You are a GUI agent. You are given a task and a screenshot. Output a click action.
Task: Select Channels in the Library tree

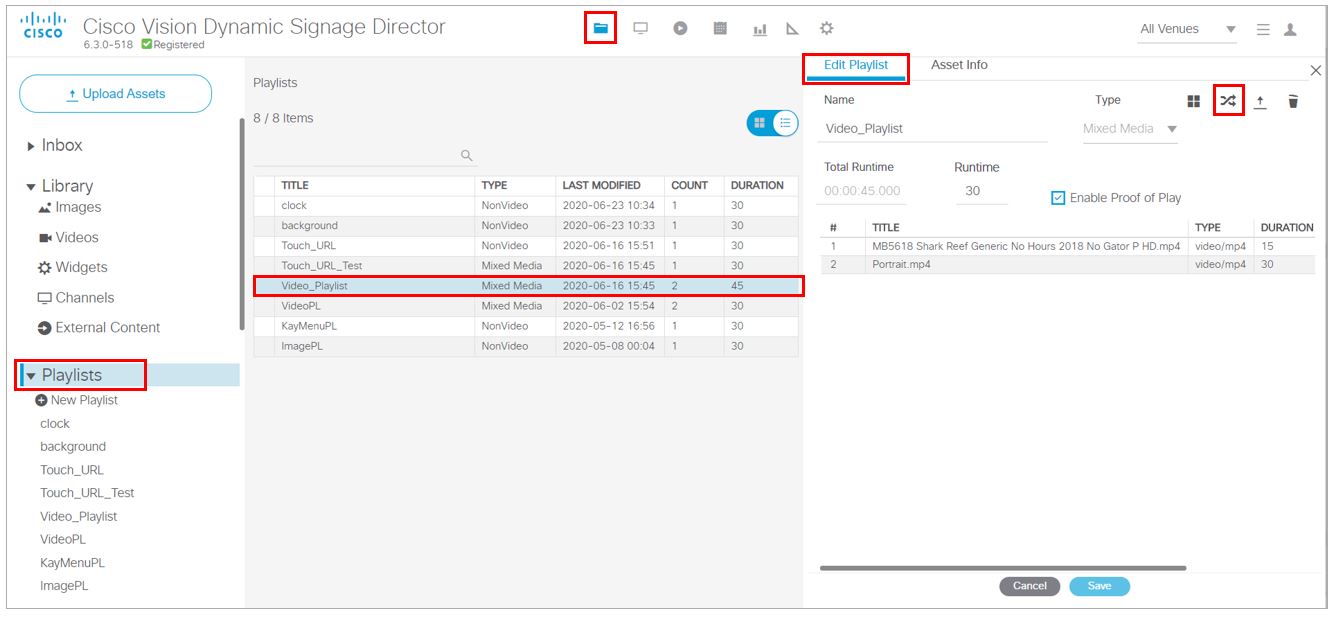coord(76,297)
